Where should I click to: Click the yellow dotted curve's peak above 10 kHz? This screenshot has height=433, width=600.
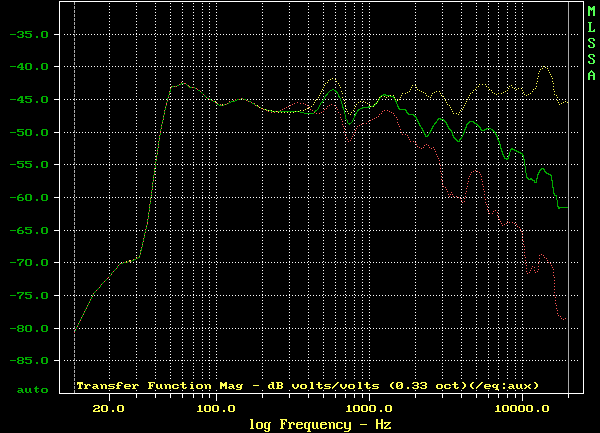[x=544, y=68]
